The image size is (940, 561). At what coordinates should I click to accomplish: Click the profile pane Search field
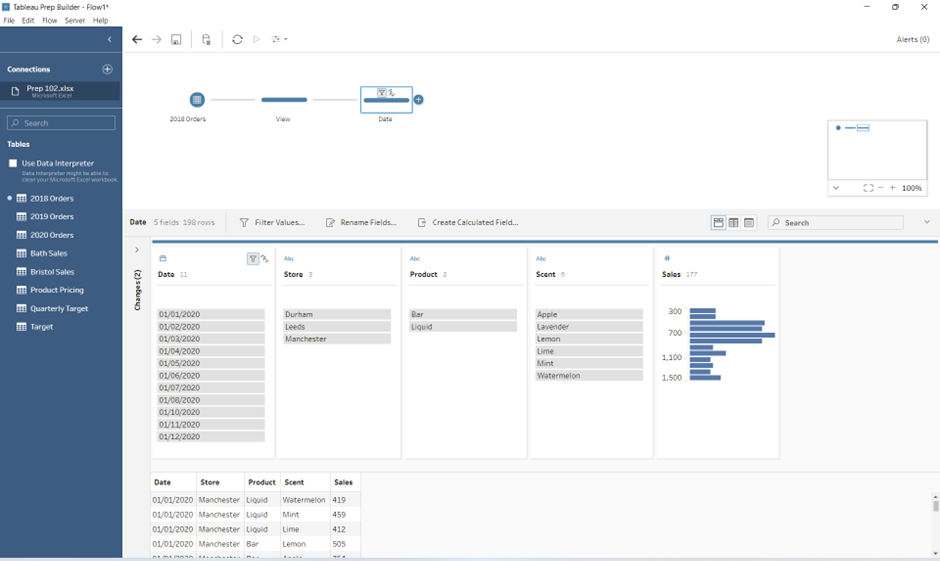click(x=836, y=222)
